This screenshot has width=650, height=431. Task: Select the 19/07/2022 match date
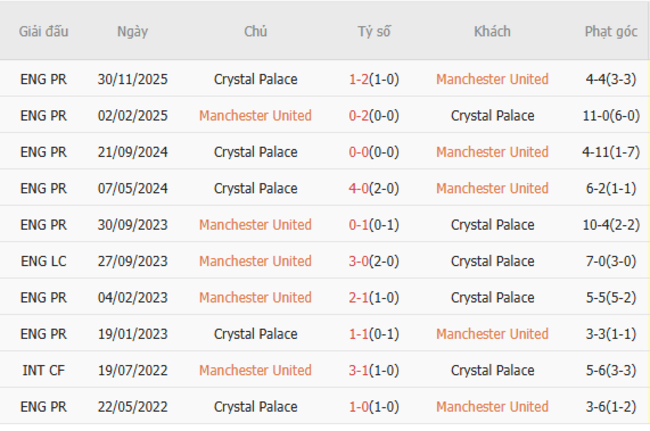point(132,370)
